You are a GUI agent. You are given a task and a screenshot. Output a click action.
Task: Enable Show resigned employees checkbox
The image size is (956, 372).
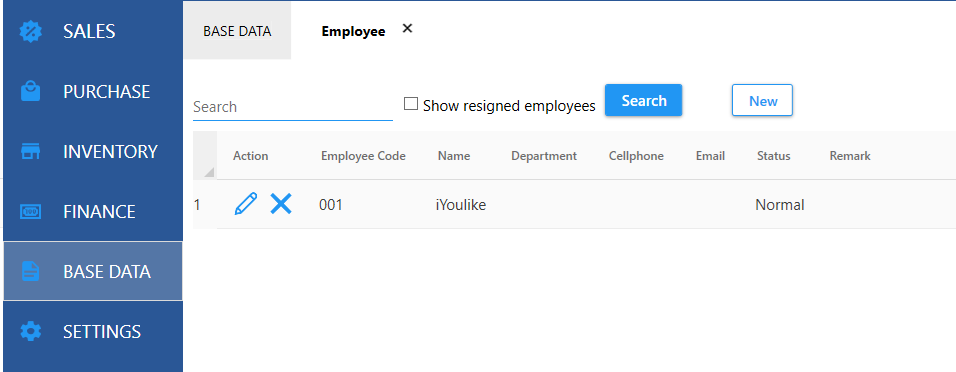click(x=411, y=104)
